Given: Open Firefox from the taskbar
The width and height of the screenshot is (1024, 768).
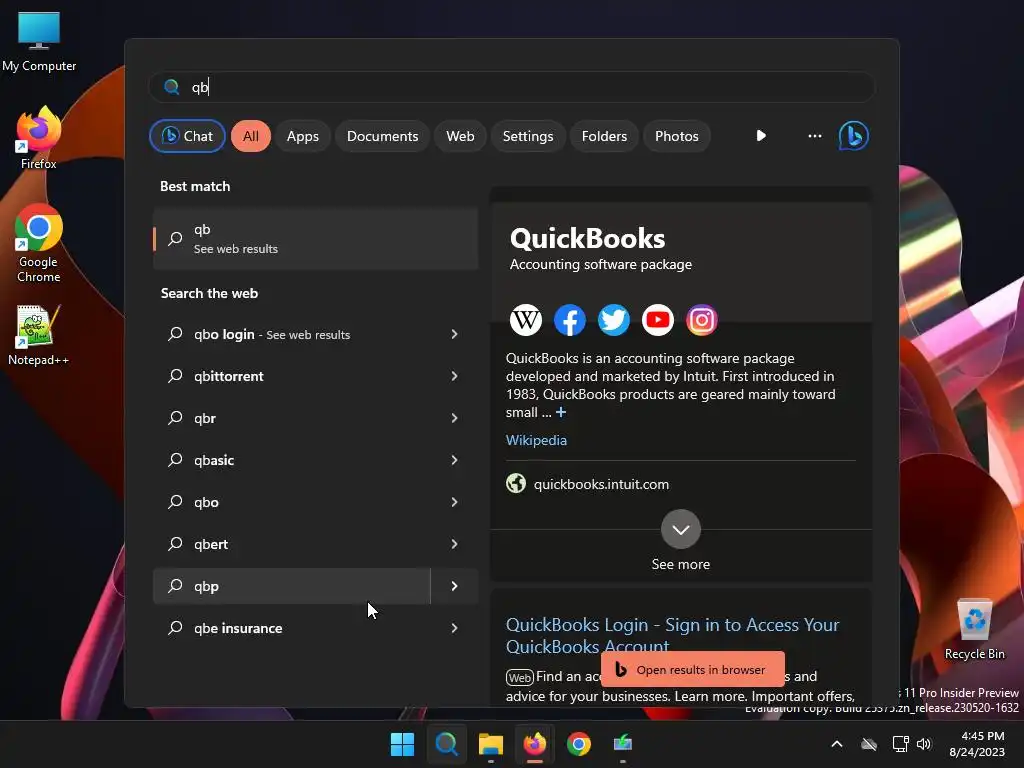Looking at the screenshot, I should [535, 744].
